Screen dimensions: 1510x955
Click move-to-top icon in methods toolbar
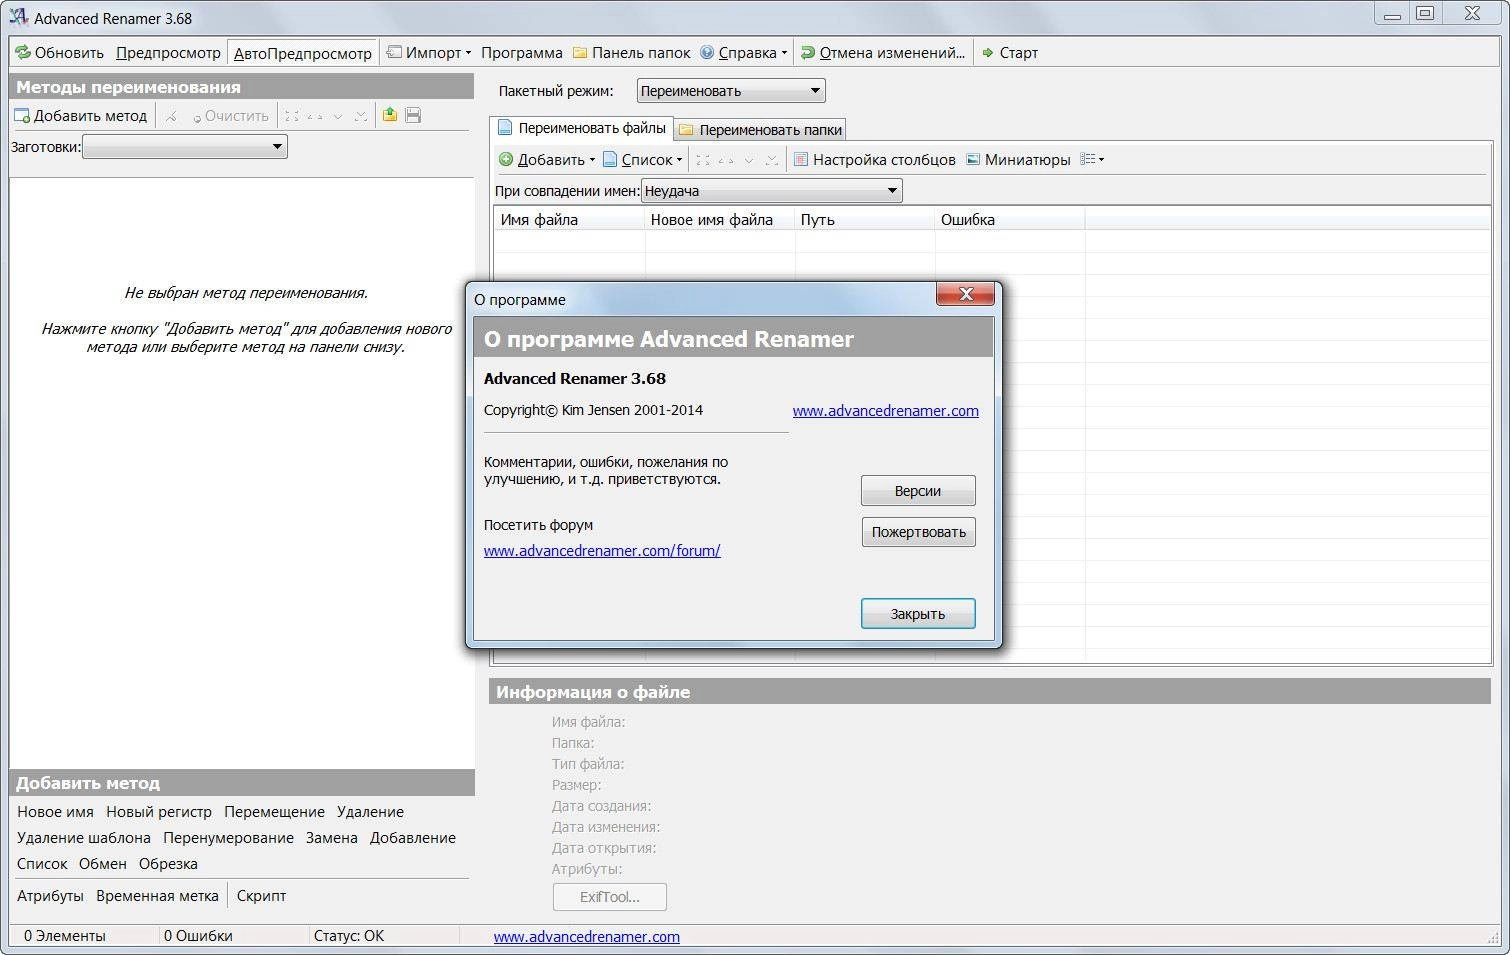[x=292, y=116]
